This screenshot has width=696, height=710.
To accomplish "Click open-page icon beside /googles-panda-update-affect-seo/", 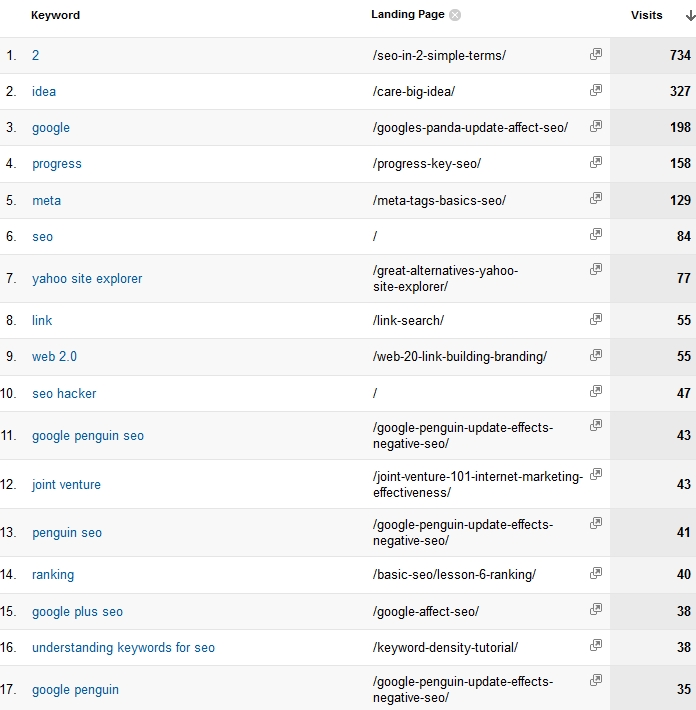I will point(596,127).
